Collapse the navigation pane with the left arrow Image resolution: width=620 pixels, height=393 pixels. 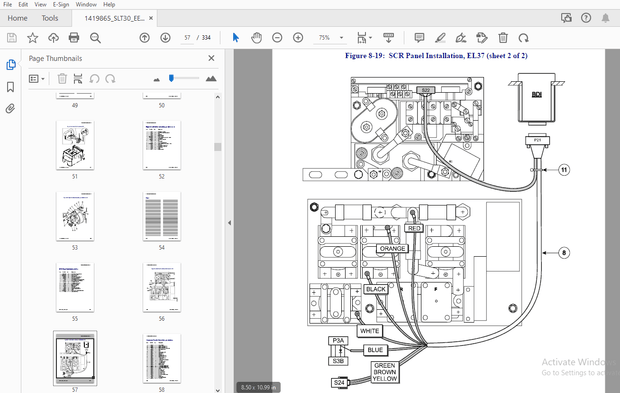[x=229, y=223]
